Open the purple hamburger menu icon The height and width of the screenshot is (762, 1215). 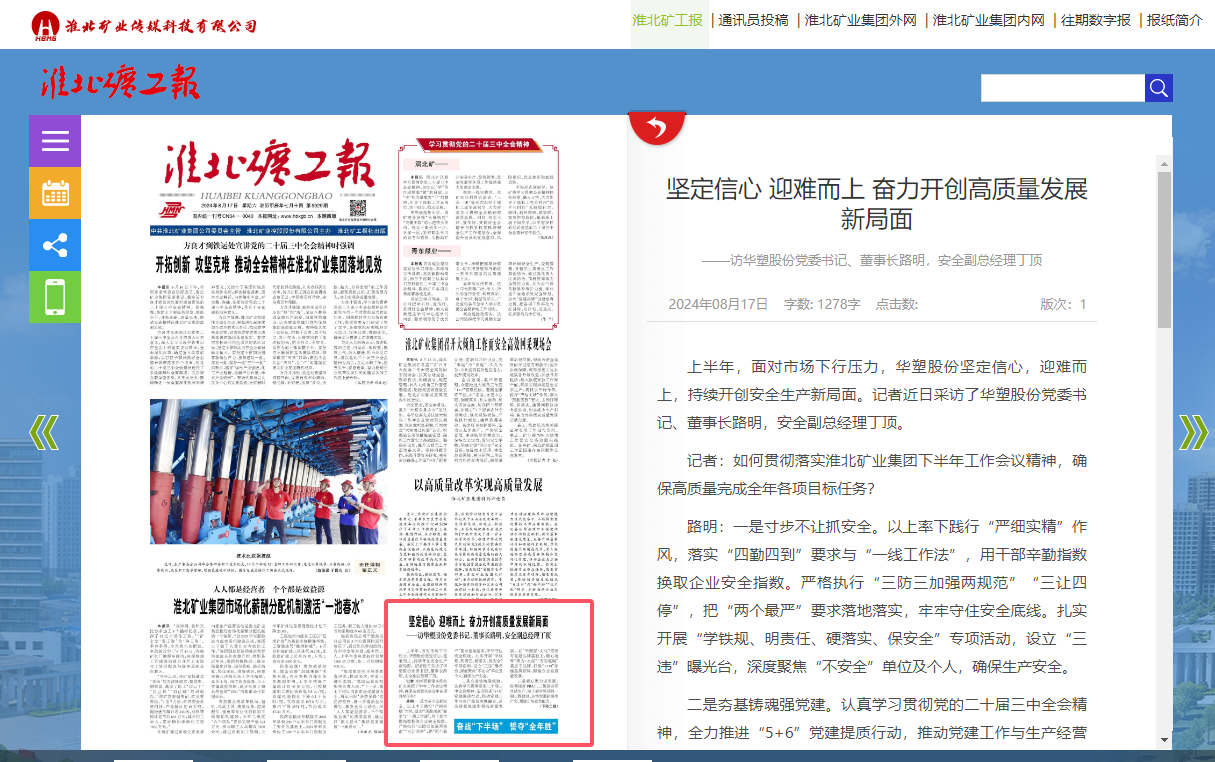pos(55,141)
